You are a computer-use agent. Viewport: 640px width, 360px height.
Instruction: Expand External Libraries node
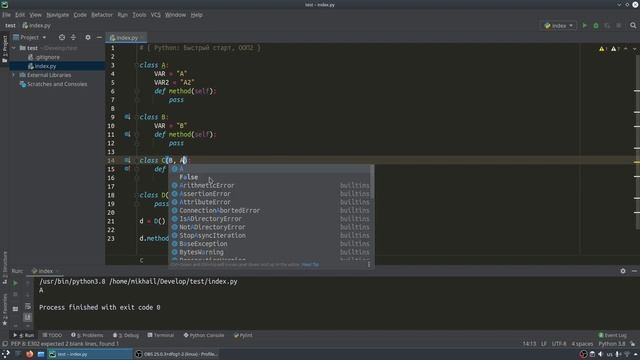14,75
